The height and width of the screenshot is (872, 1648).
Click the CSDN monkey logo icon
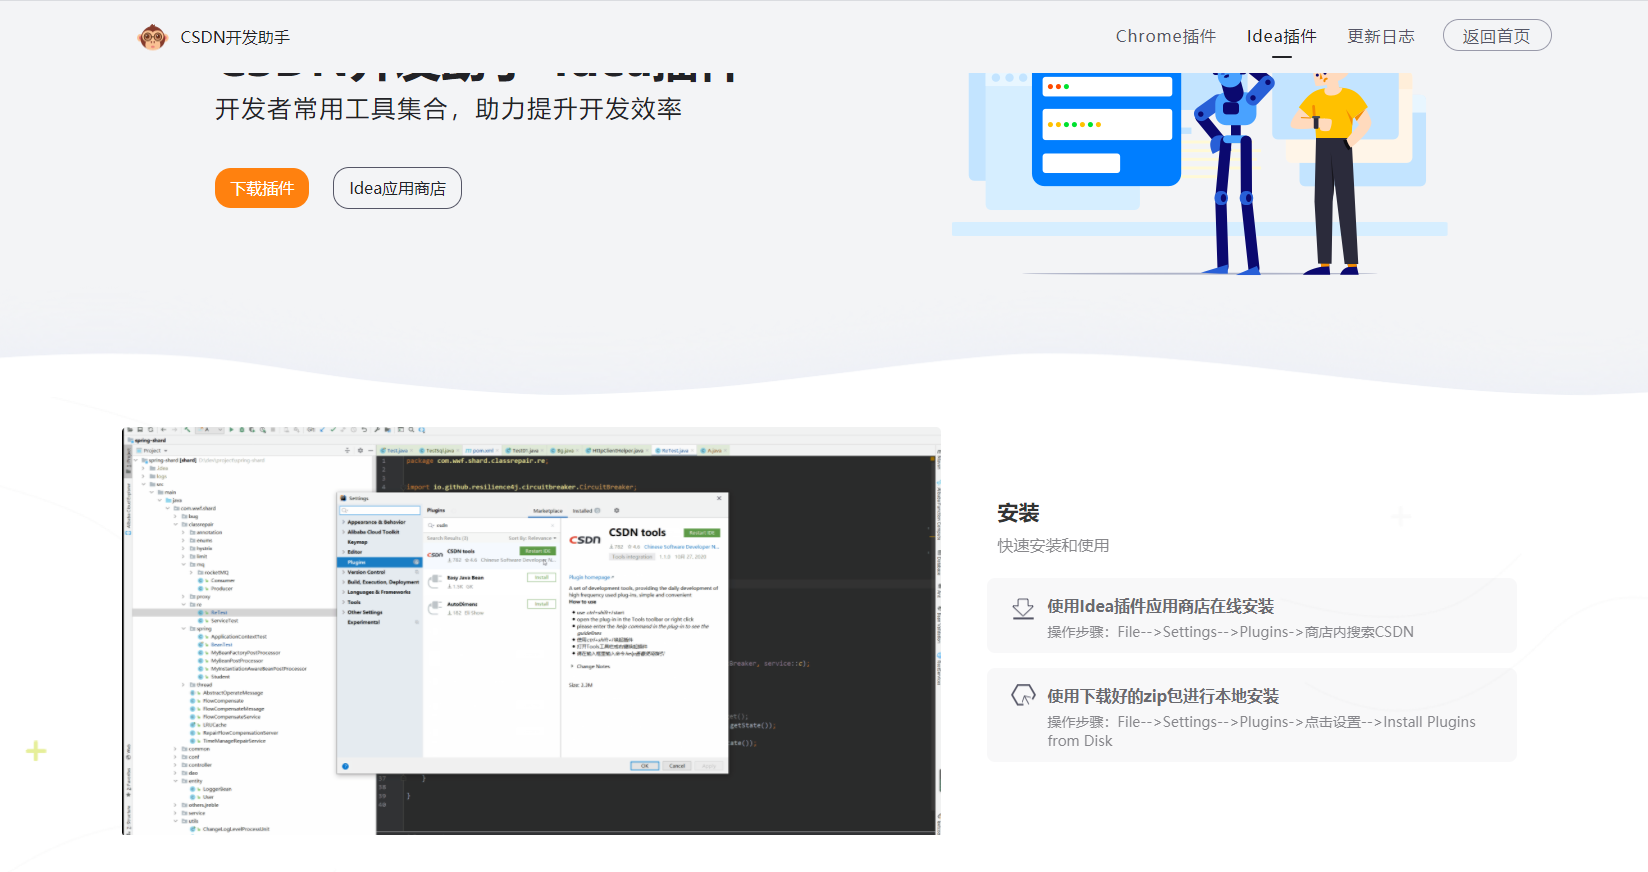pos(152,37)
